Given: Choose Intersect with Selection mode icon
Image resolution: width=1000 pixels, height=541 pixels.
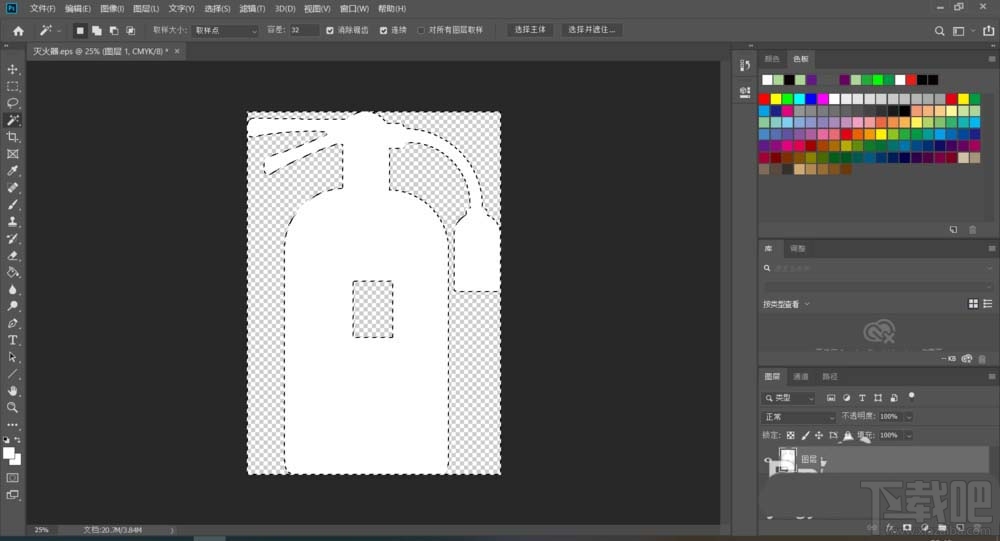Looking at the screenshot, I should tap(130, 30).
